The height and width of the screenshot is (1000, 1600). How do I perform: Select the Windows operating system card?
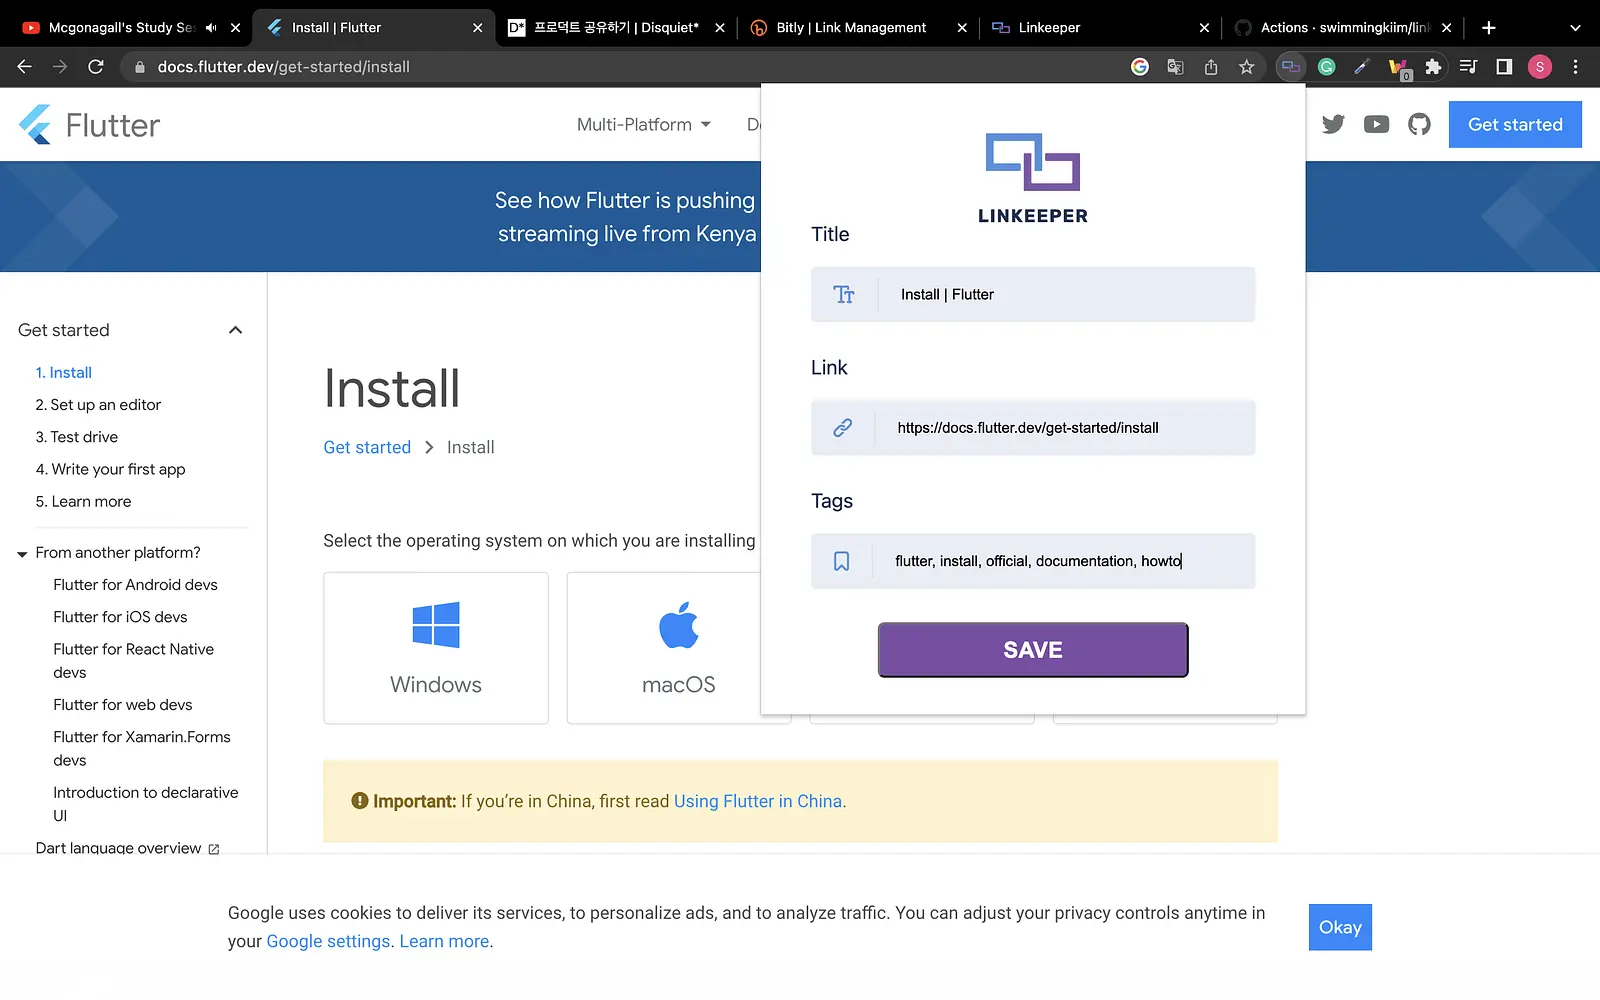pyautogui.click(x=436, y=648)
